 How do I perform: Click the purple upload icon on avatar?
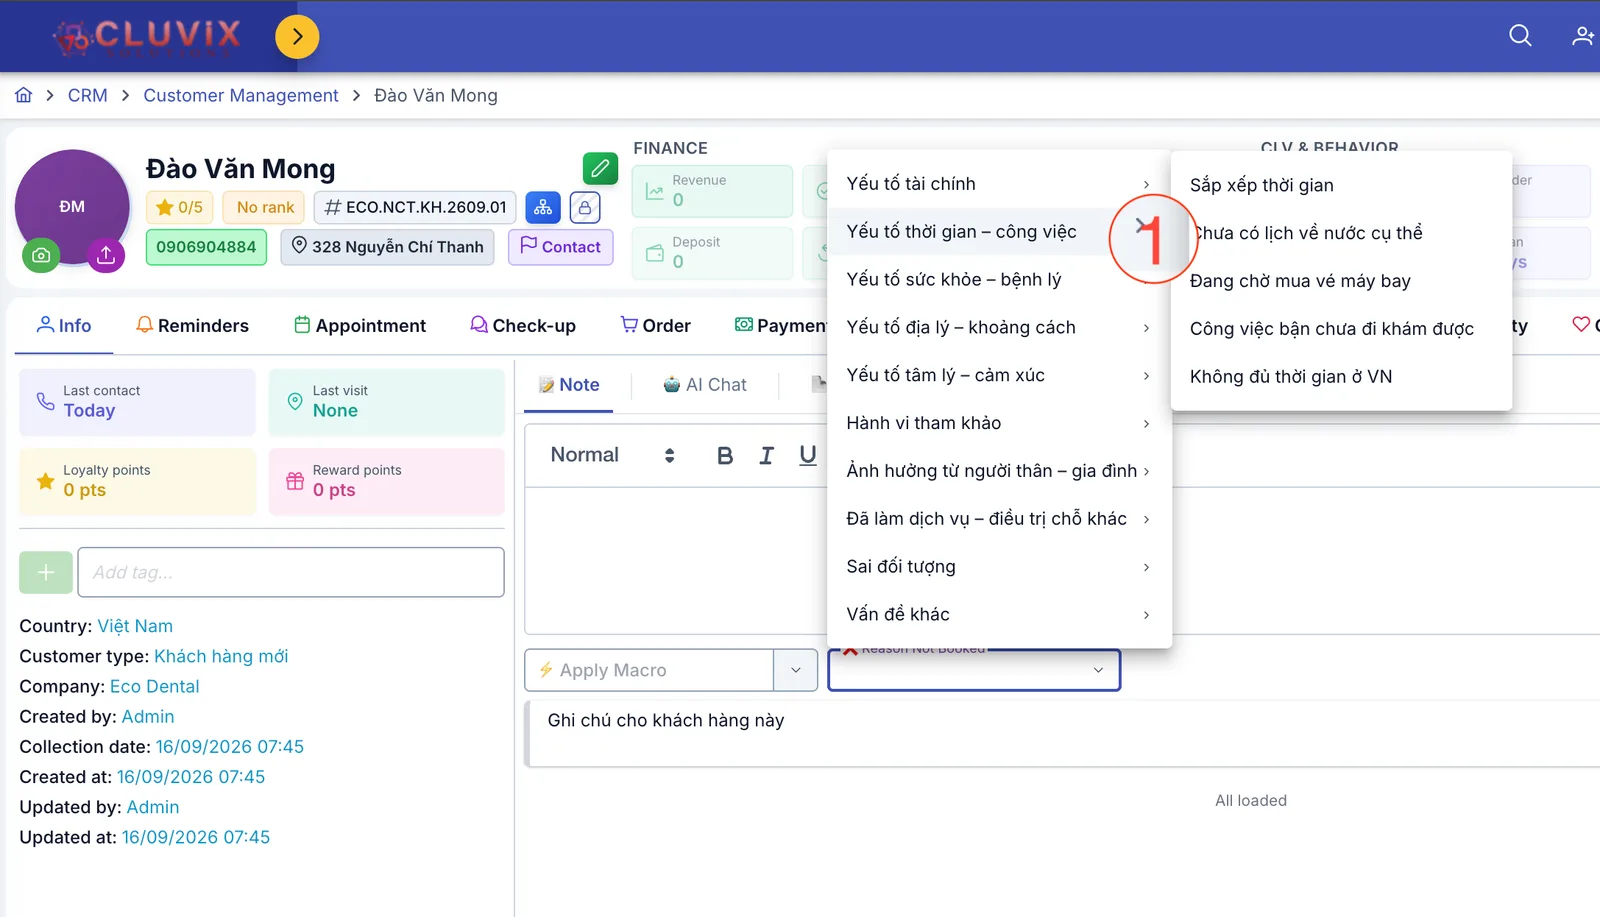[106, 255]
